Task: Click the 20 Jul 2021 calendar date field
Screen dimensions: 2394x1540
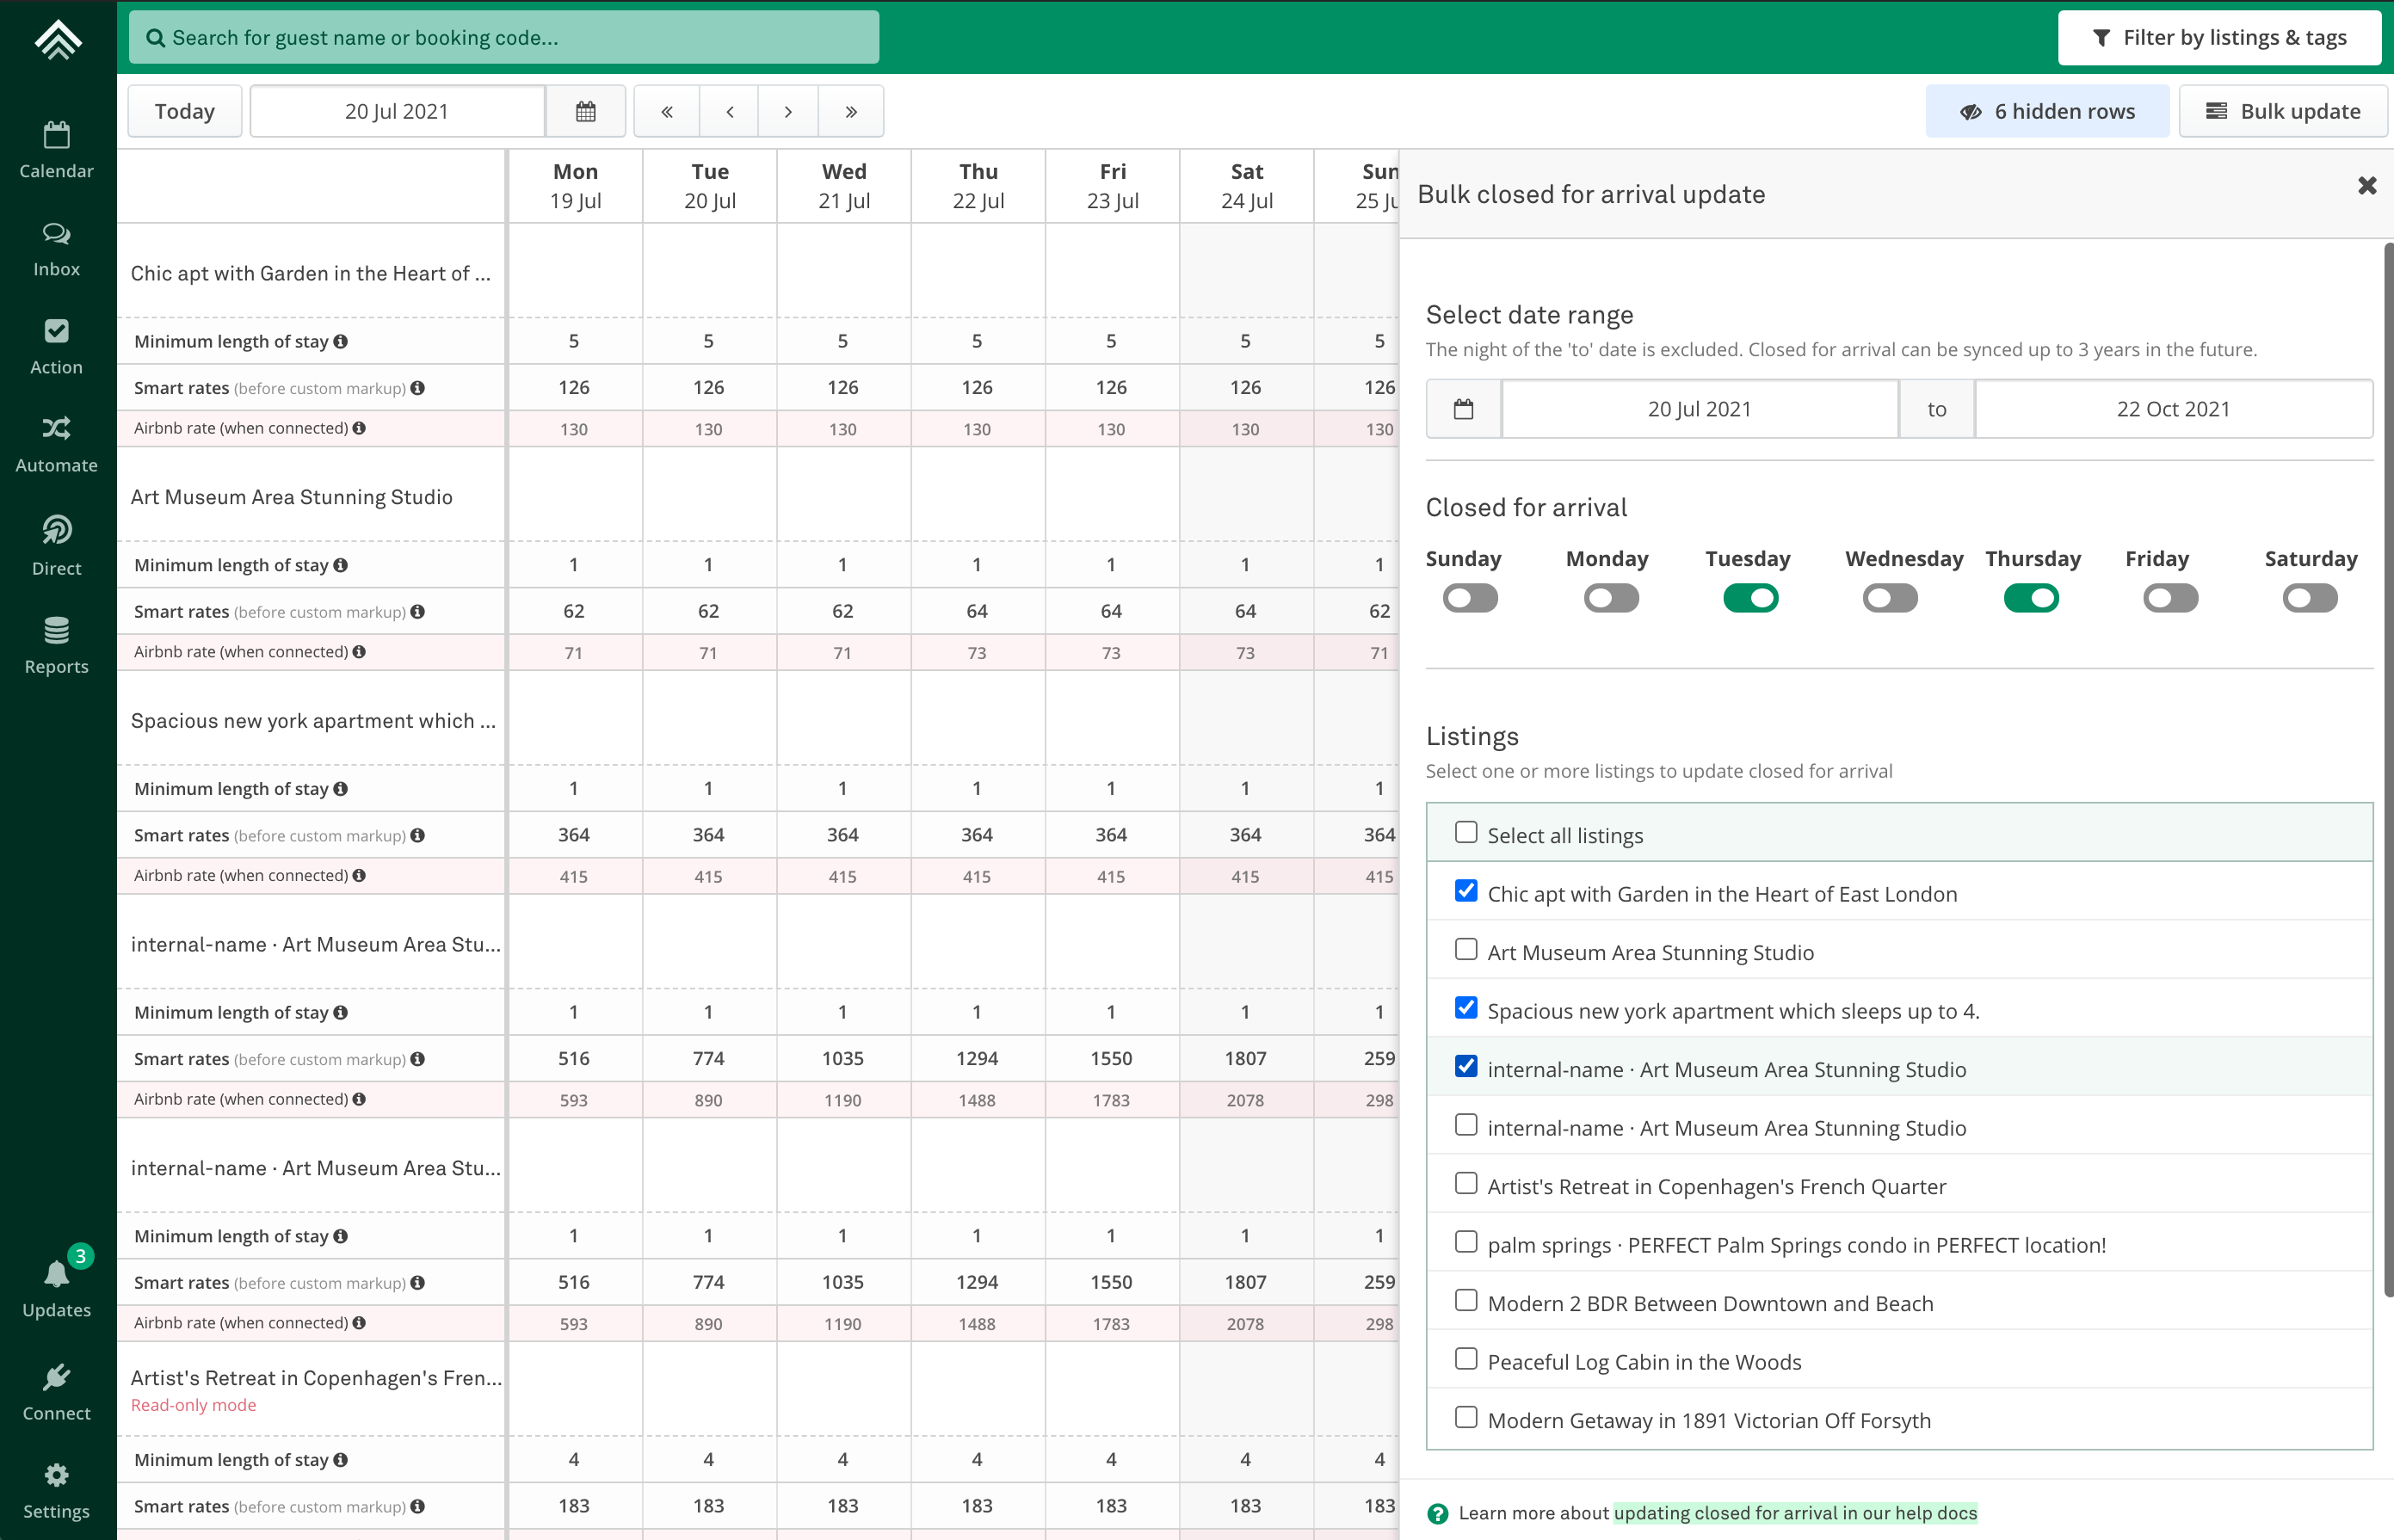Action: pos(397,111)
